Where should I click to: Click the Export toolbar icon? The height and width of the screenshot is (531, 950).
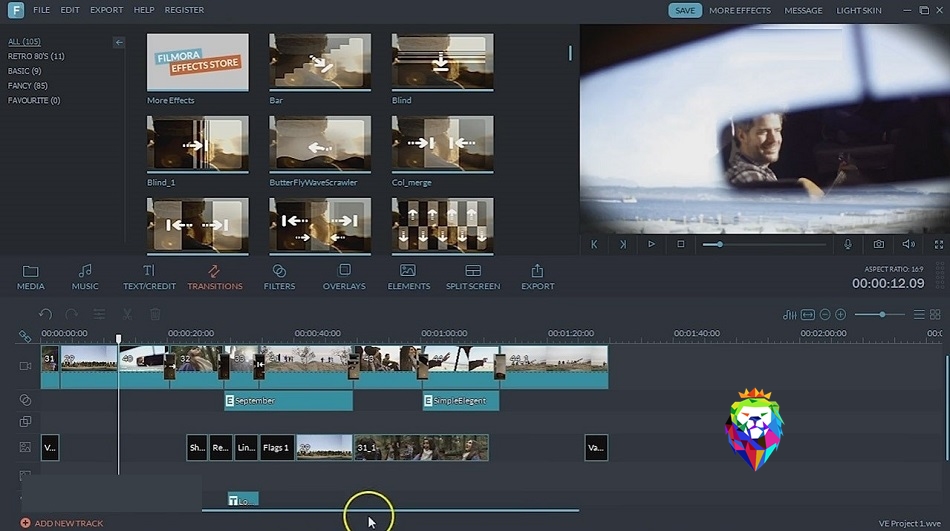click(537, 277)
